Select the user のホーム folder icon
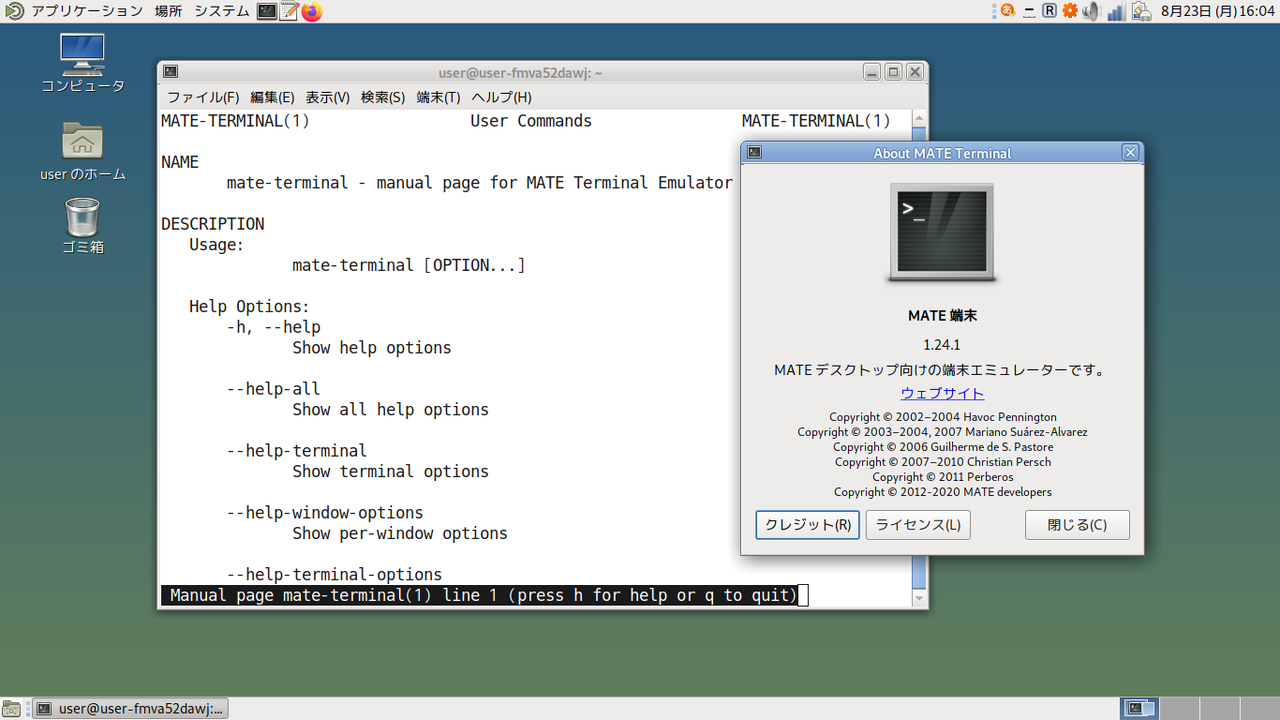The width and height of the screenshot is (1280, 720). pos(83,151)
